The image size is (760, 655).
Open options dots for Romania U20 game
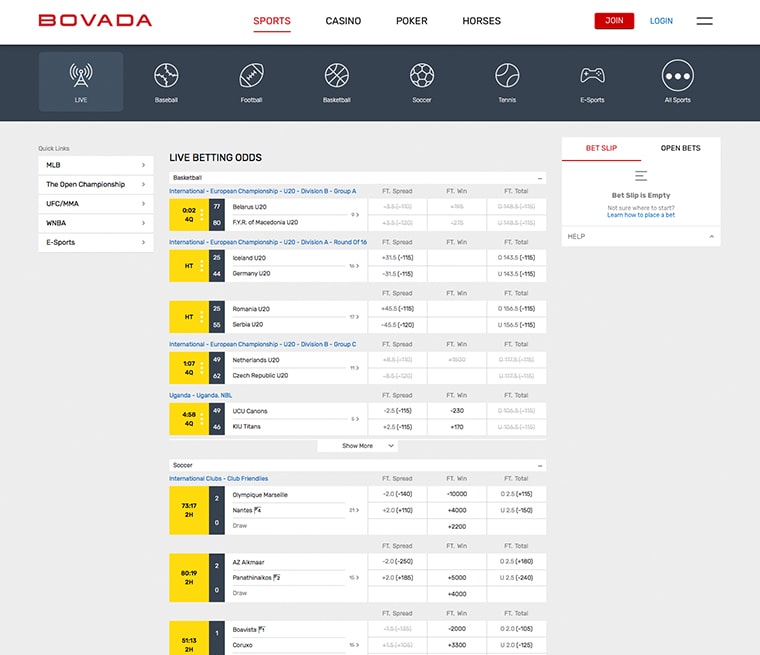202,317
